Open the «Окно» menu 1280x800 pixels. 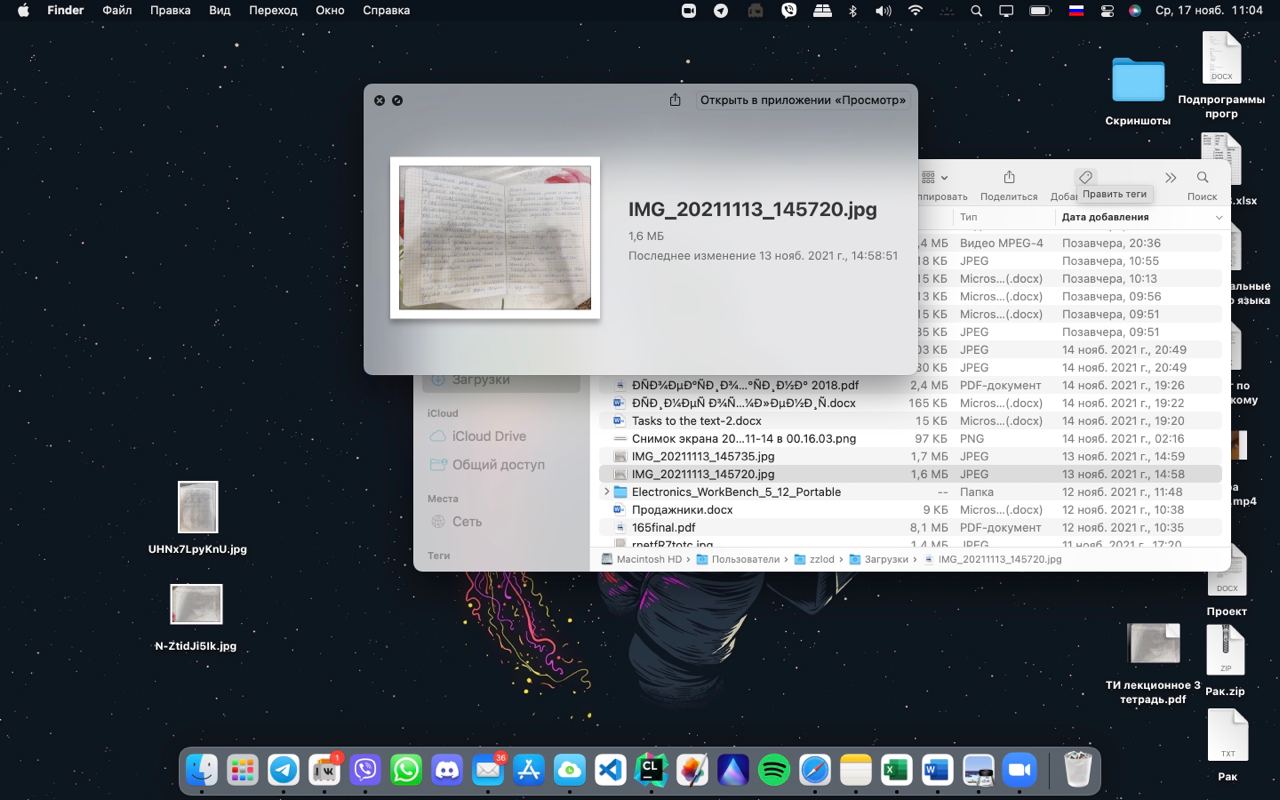click(330, 10)
